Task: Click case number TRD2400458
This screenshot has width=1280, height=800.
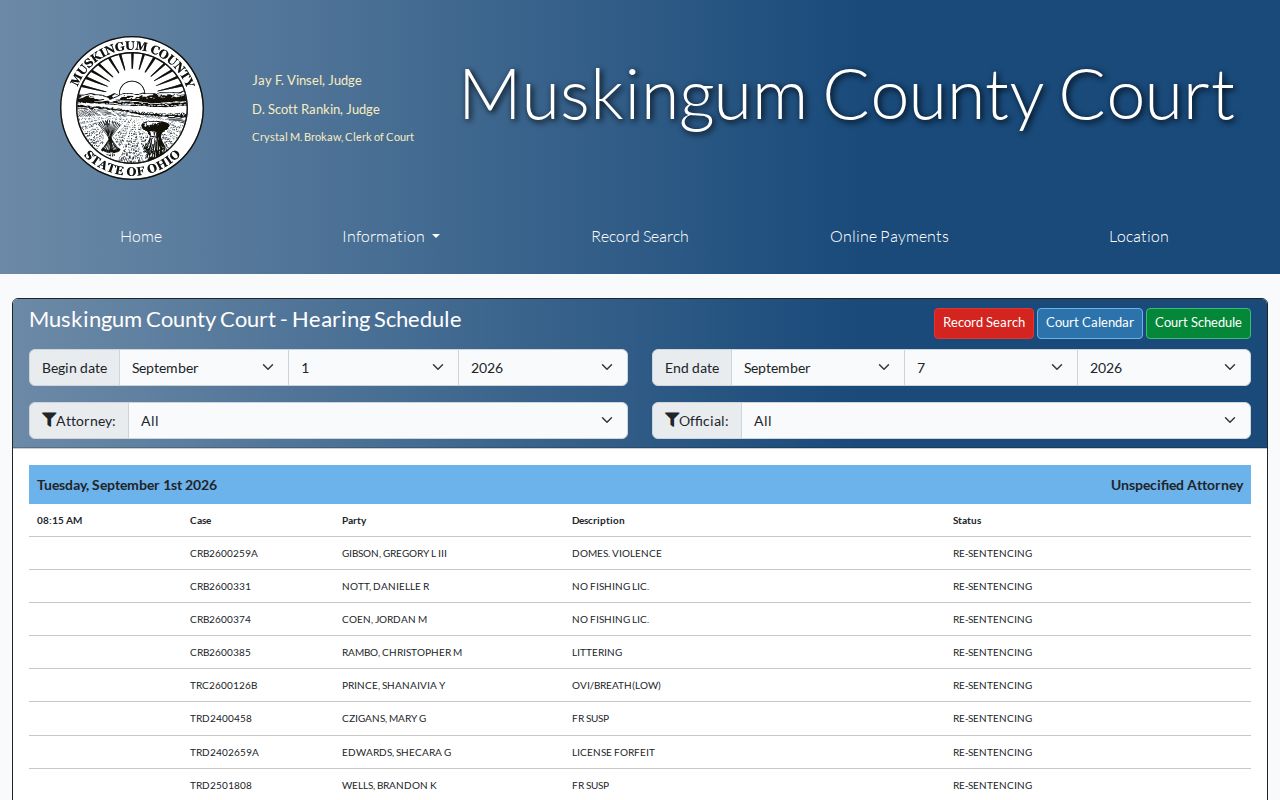Action: (x=221, y=718)
